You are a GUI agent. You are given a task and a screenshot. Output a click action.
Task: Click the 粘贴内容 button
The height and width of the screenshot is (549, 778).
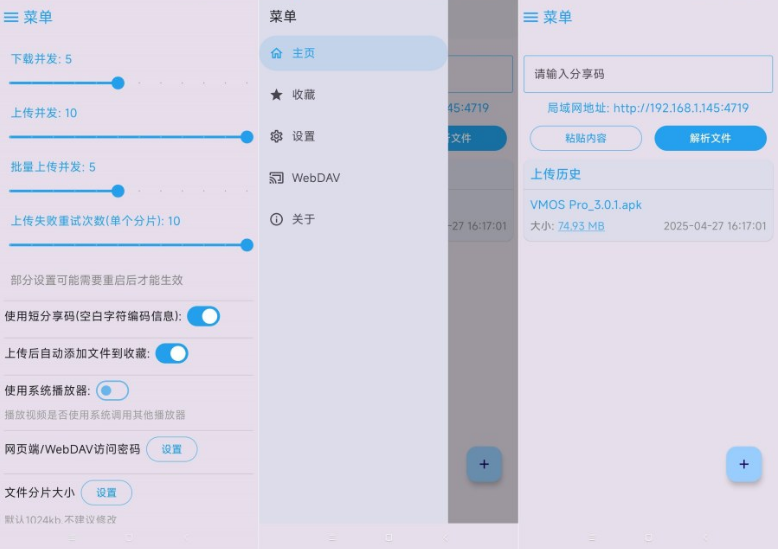click(x=585, y=138)
